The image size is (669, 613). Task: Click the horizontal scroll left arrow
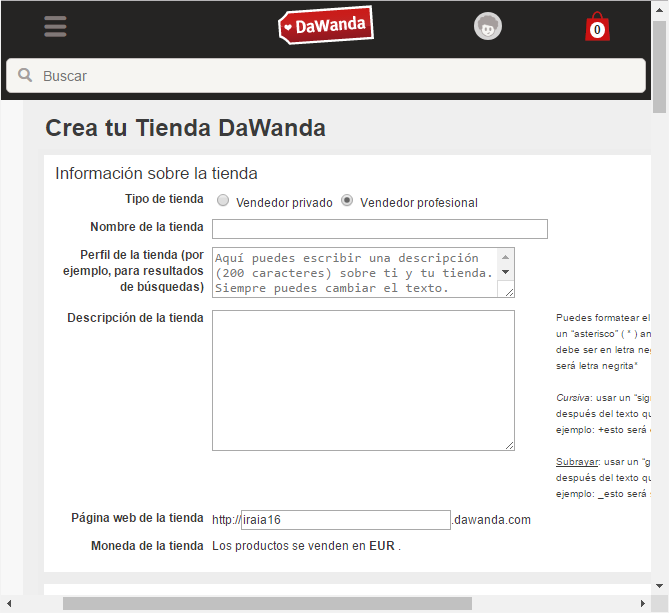coord(9,604)
